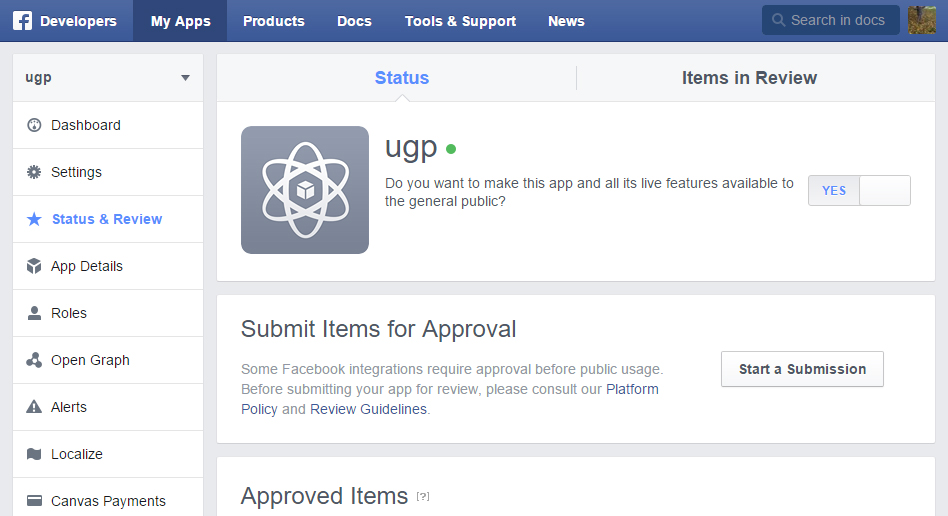948x516 pixels.
Task: Open the Review Guidelines link
Action: point(368,409)
